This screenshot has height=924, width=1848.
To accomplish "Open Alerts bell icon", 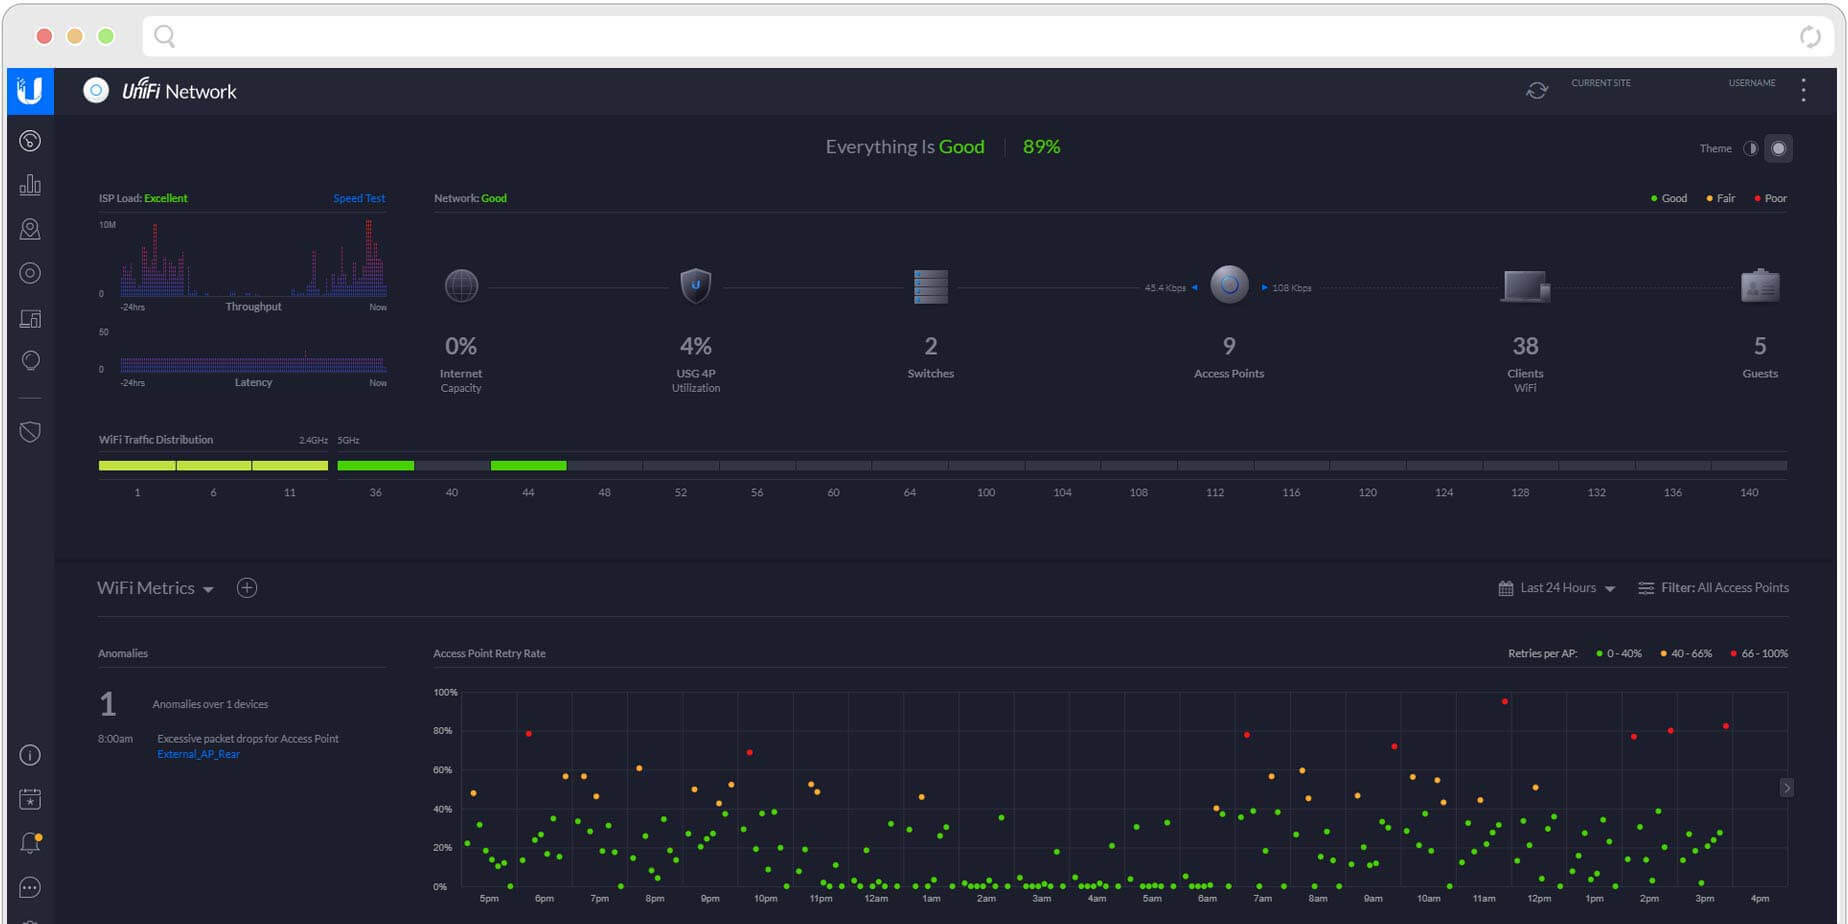I will point(30,843).
